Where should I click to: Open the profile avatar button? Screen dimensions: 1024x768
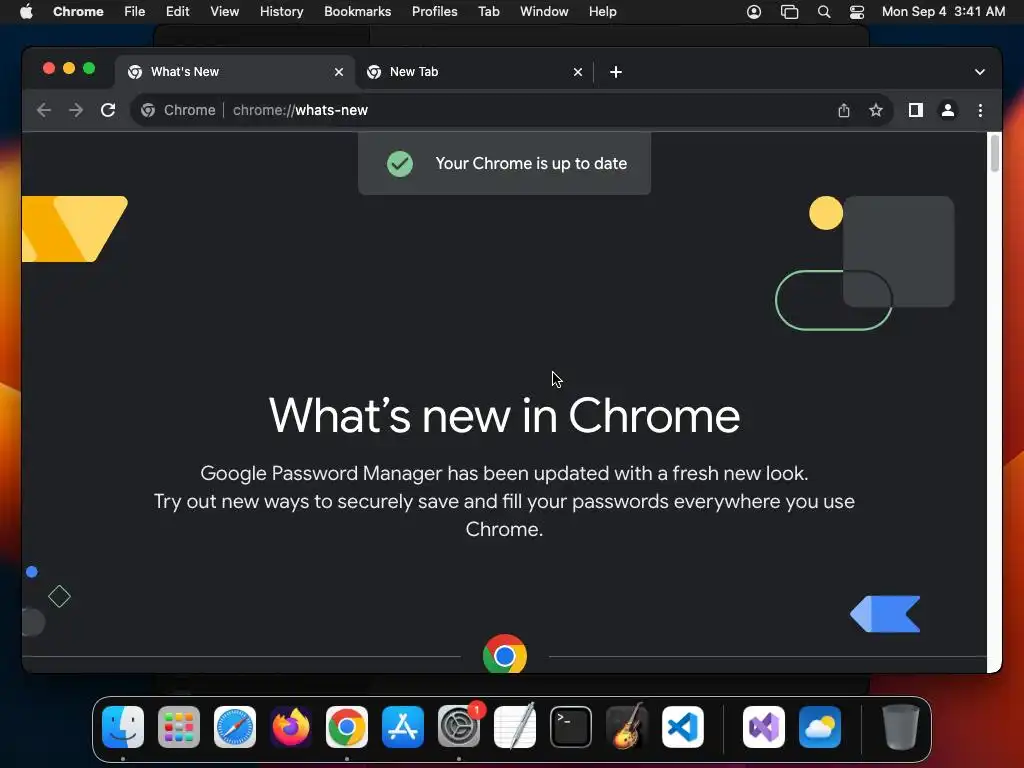coord(948,110)
